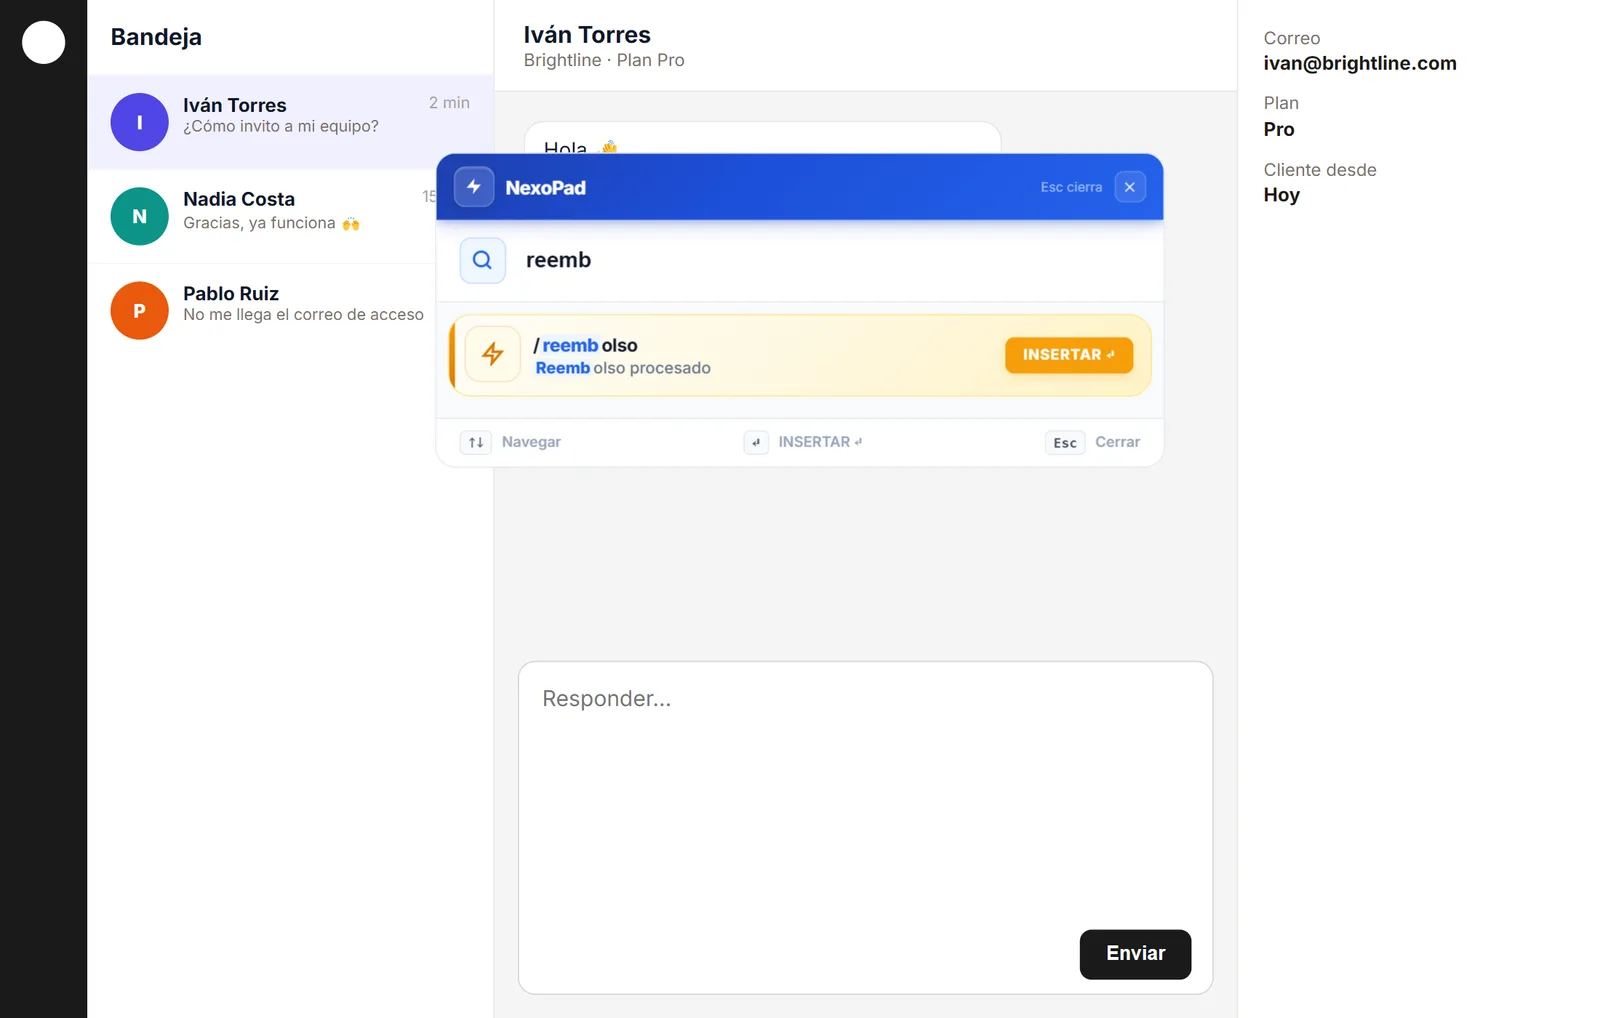
Task: Select the /reembolso snippet result
Action: tap(800, 355)
